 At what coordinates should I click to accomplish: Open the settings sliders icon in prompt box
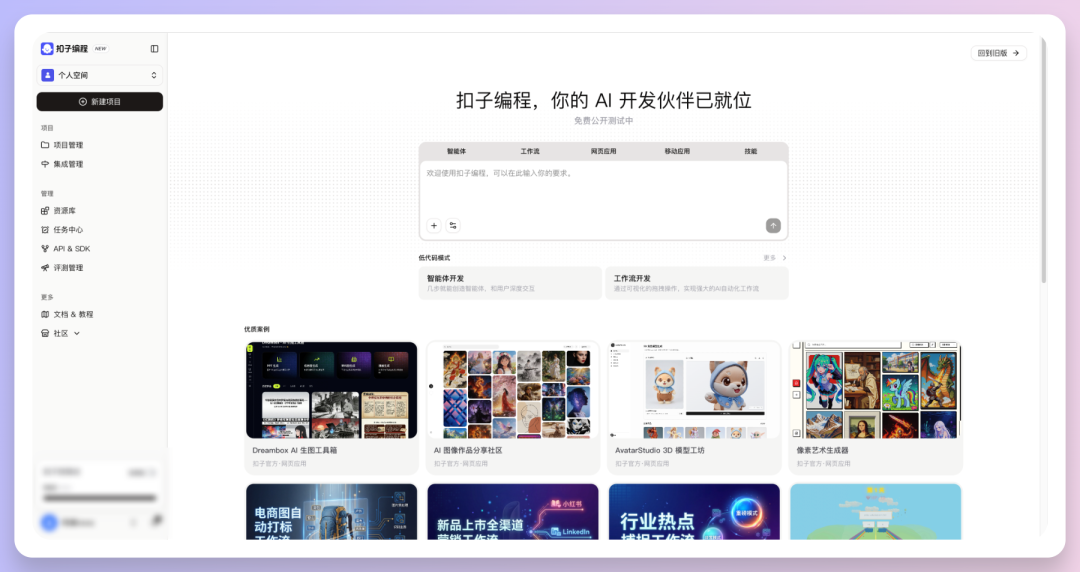[453, 226]
